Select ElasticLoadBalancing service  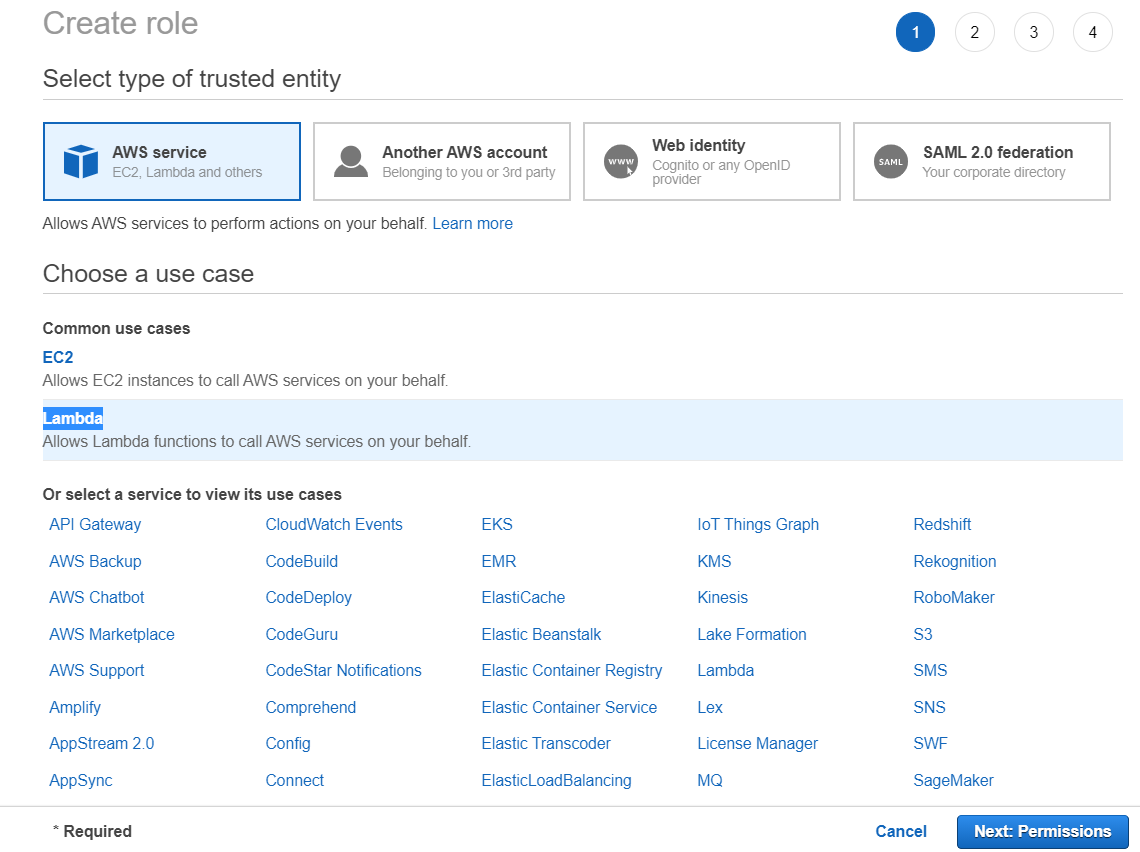pos(556,781)
